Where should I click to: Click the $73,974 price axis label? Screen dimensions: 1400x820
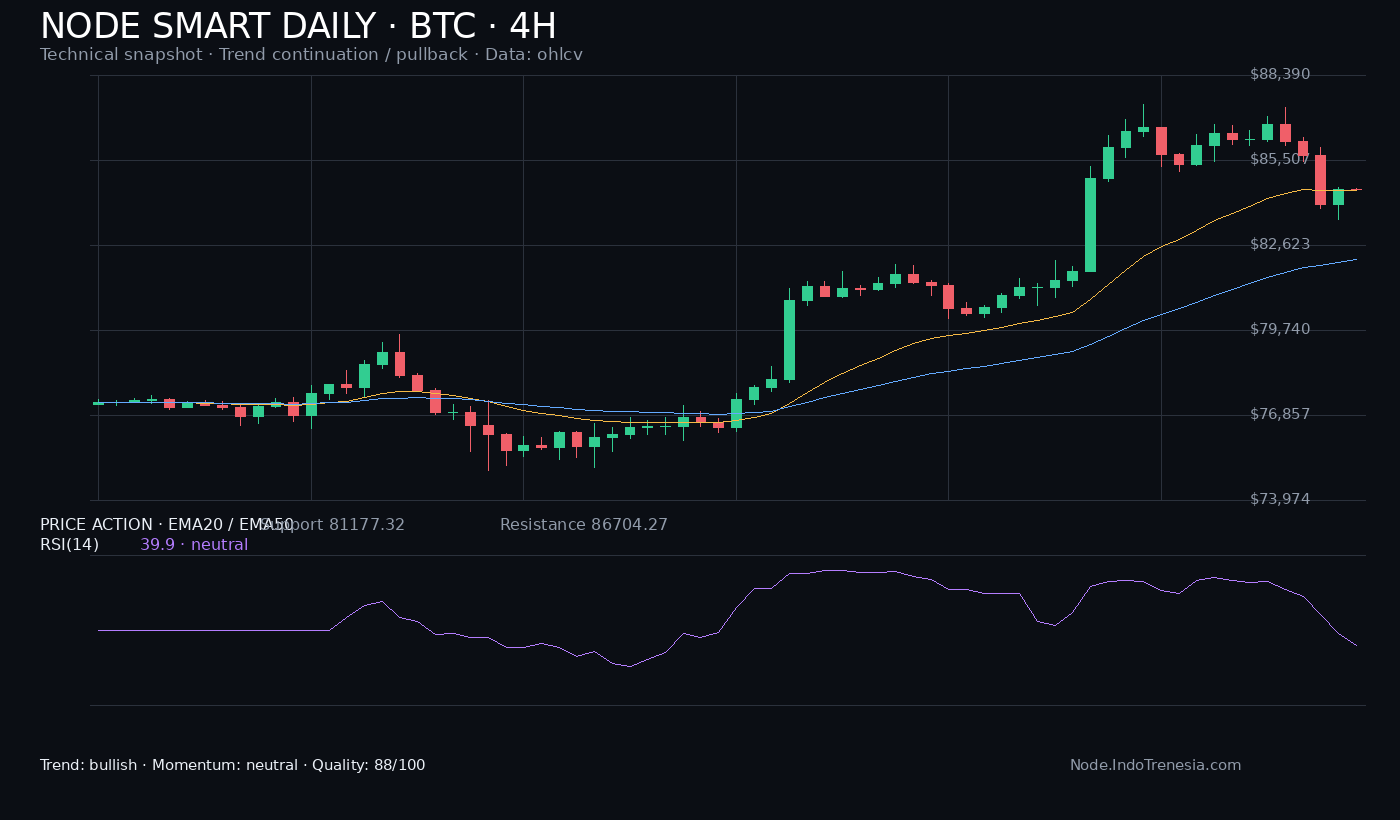(1280, 500)
